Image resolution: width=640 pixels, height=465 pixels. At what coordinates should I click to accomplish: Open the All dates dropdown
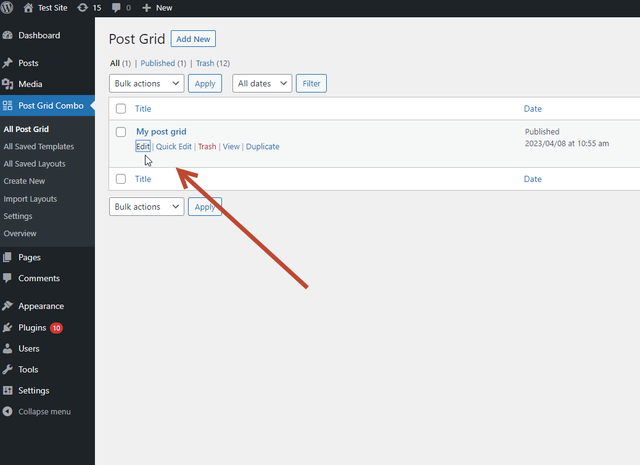(262, 83)
